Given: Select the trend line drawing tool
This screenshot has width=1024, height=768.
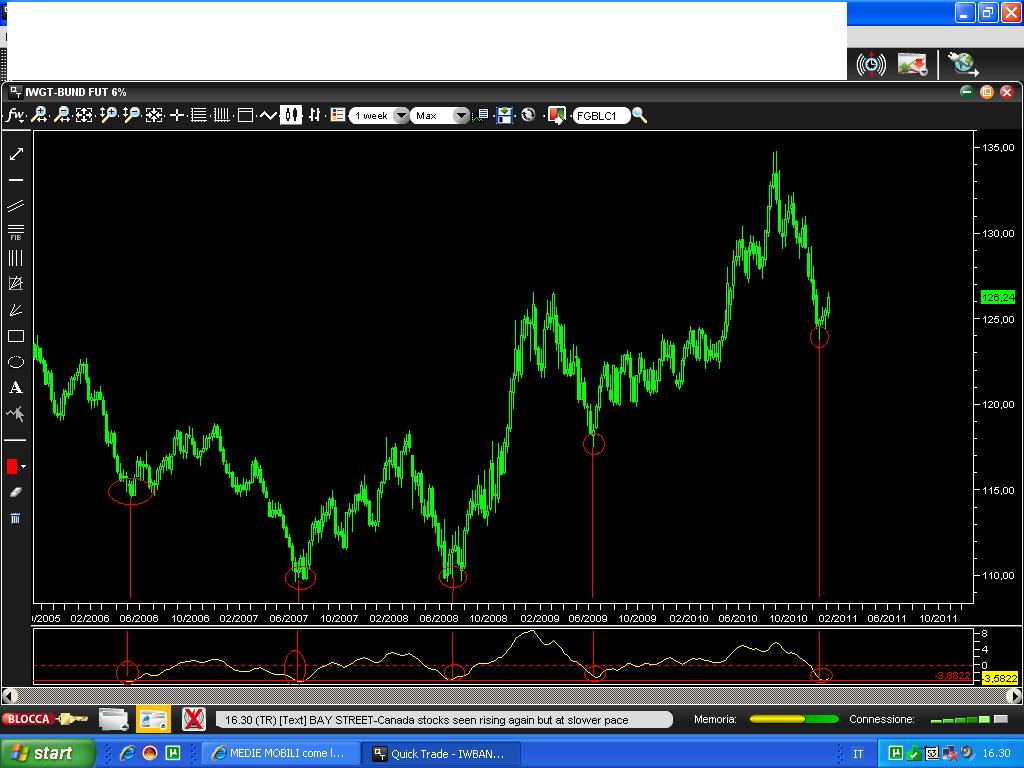Looking at the screenshot, I should click(16, 154).
